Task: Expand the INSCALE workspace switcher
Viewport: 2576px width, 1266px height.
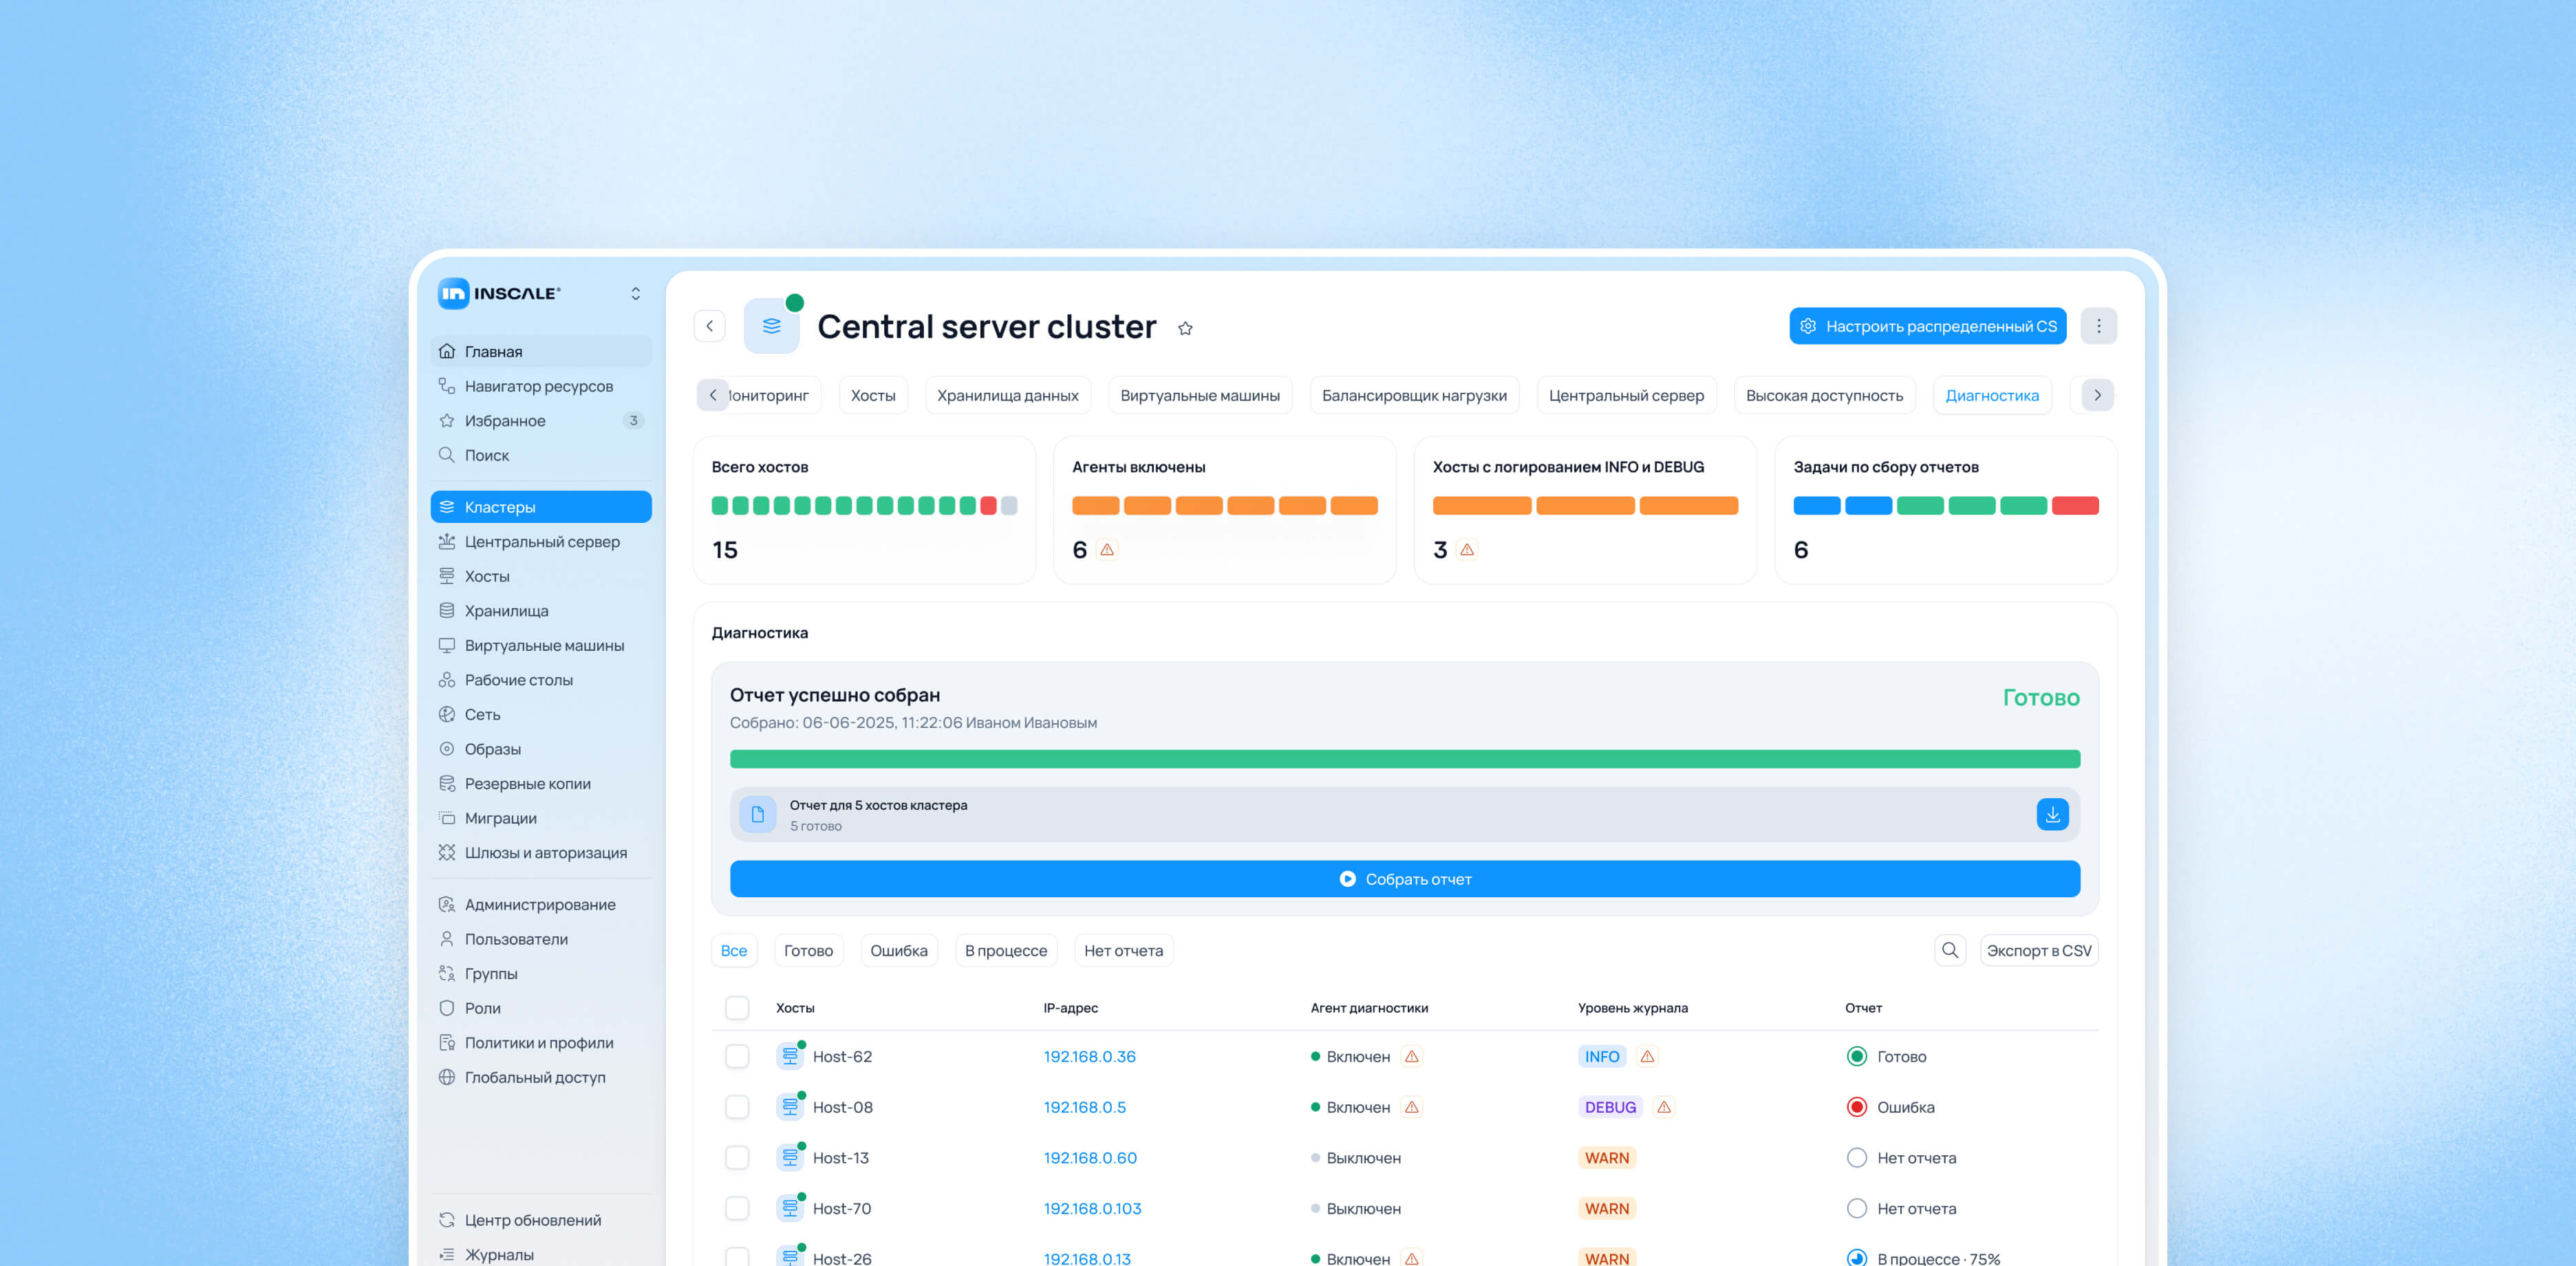Action: pos(635,293)
